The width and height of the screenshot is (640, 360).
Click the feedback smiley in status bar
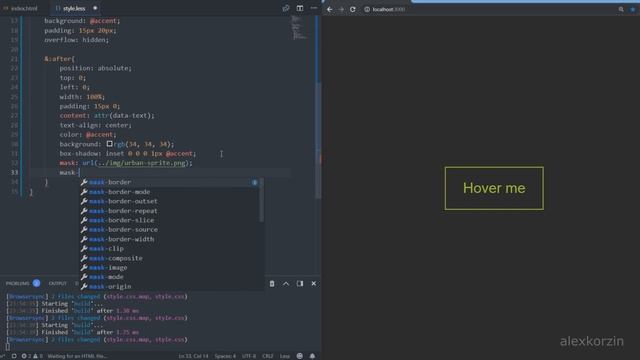click(300, 356)
